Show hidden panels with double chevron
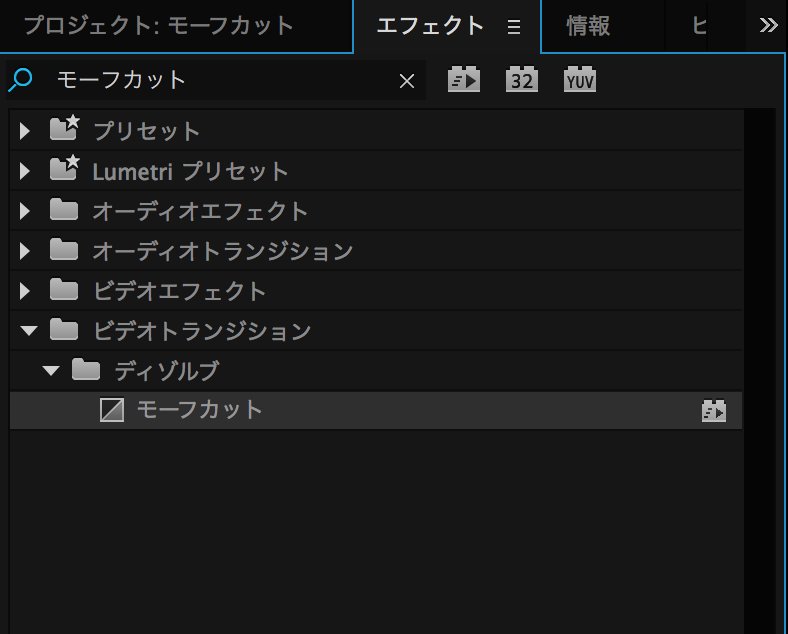This screenshot has height=634, width=788. pos(768,26)
